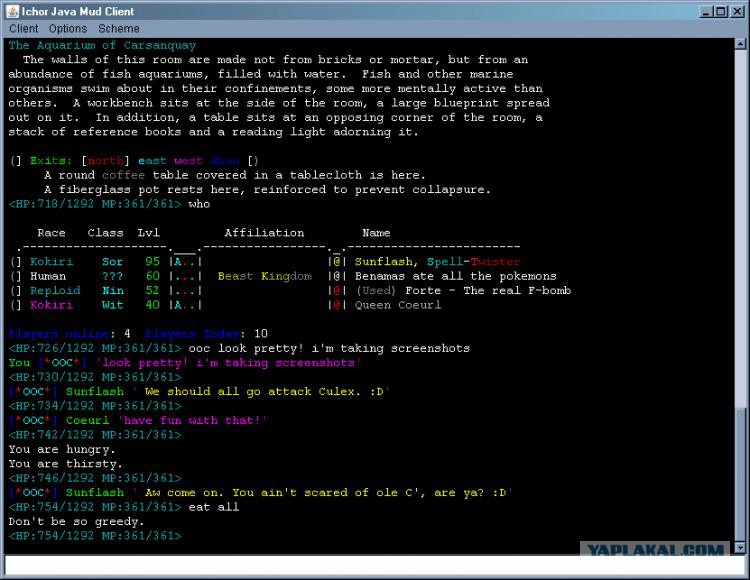The height and width of the screenshot is (580, 750).
Task: Click the 'Beast Kingdom' affiliation
Action: click(x=265, y=276)
